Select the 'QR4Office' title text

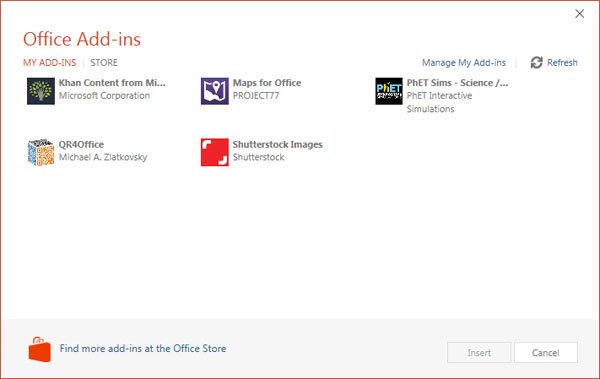[x=81, y=144]
